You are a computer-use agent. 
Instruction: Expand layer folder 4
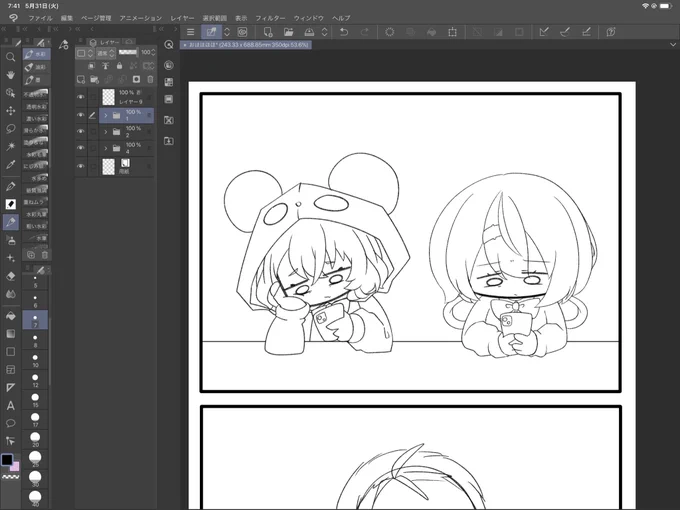point(105,148)
